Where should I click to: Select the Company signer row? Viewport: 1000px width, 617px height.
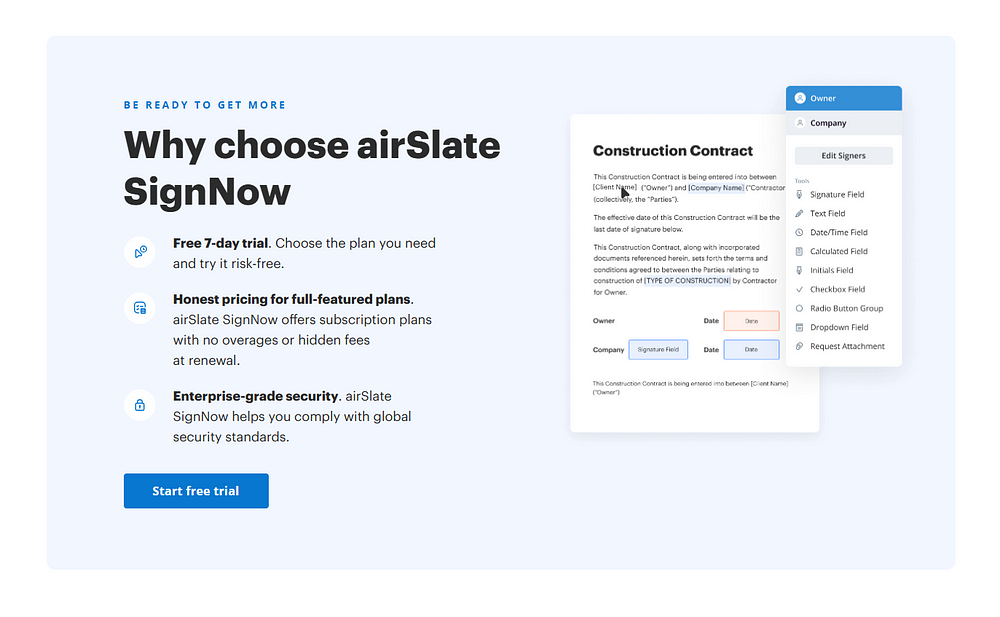click(843, 123)
